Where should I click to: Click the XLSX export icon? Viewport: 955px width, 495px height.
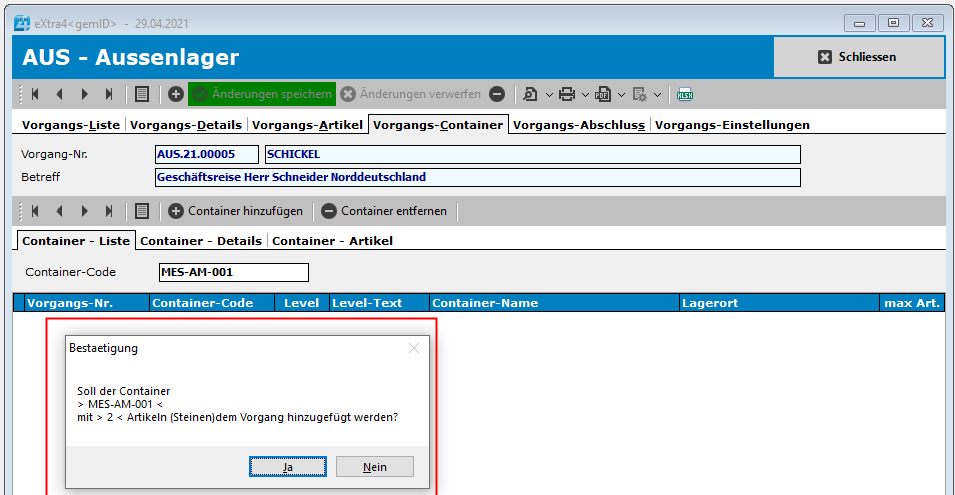[x=685, y=94]
